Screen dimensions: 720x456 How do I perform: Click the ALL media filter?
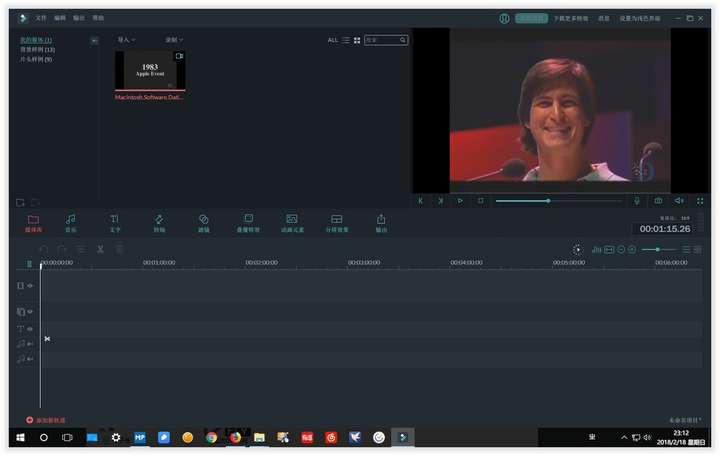[332, 40]
